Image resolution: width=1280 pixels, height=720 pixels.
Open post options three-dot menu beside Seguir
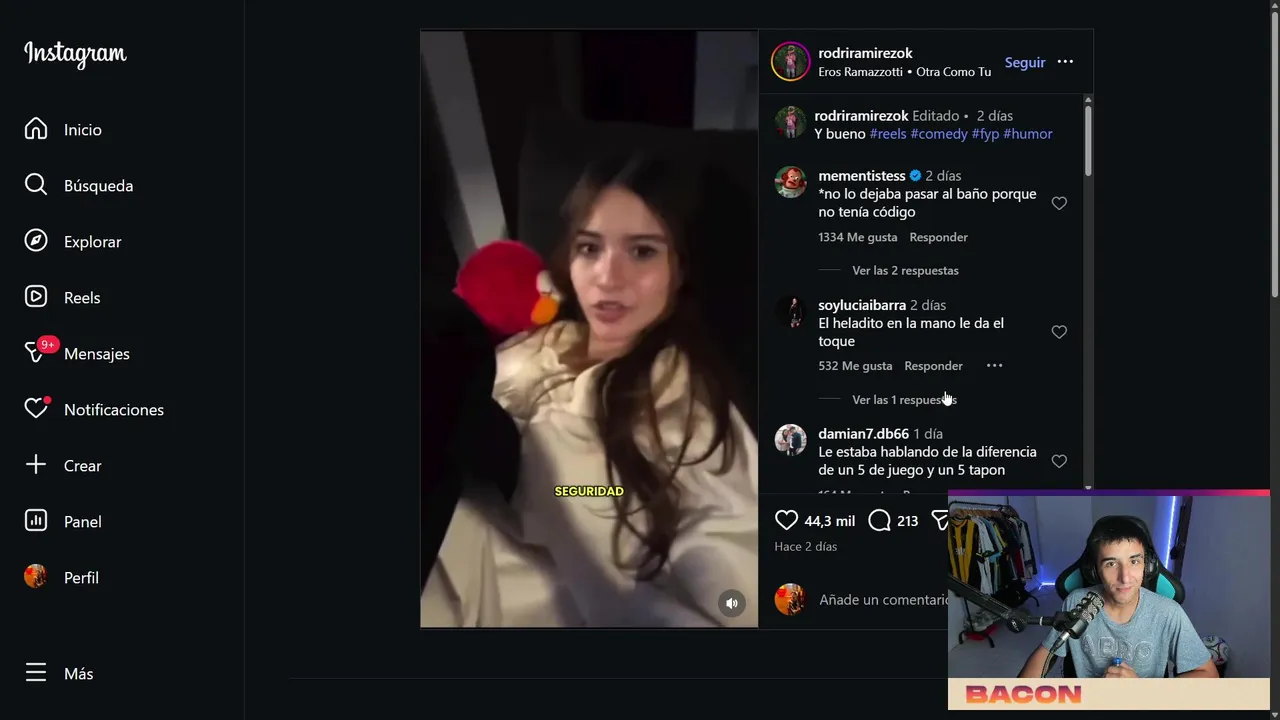point(1065,62)
